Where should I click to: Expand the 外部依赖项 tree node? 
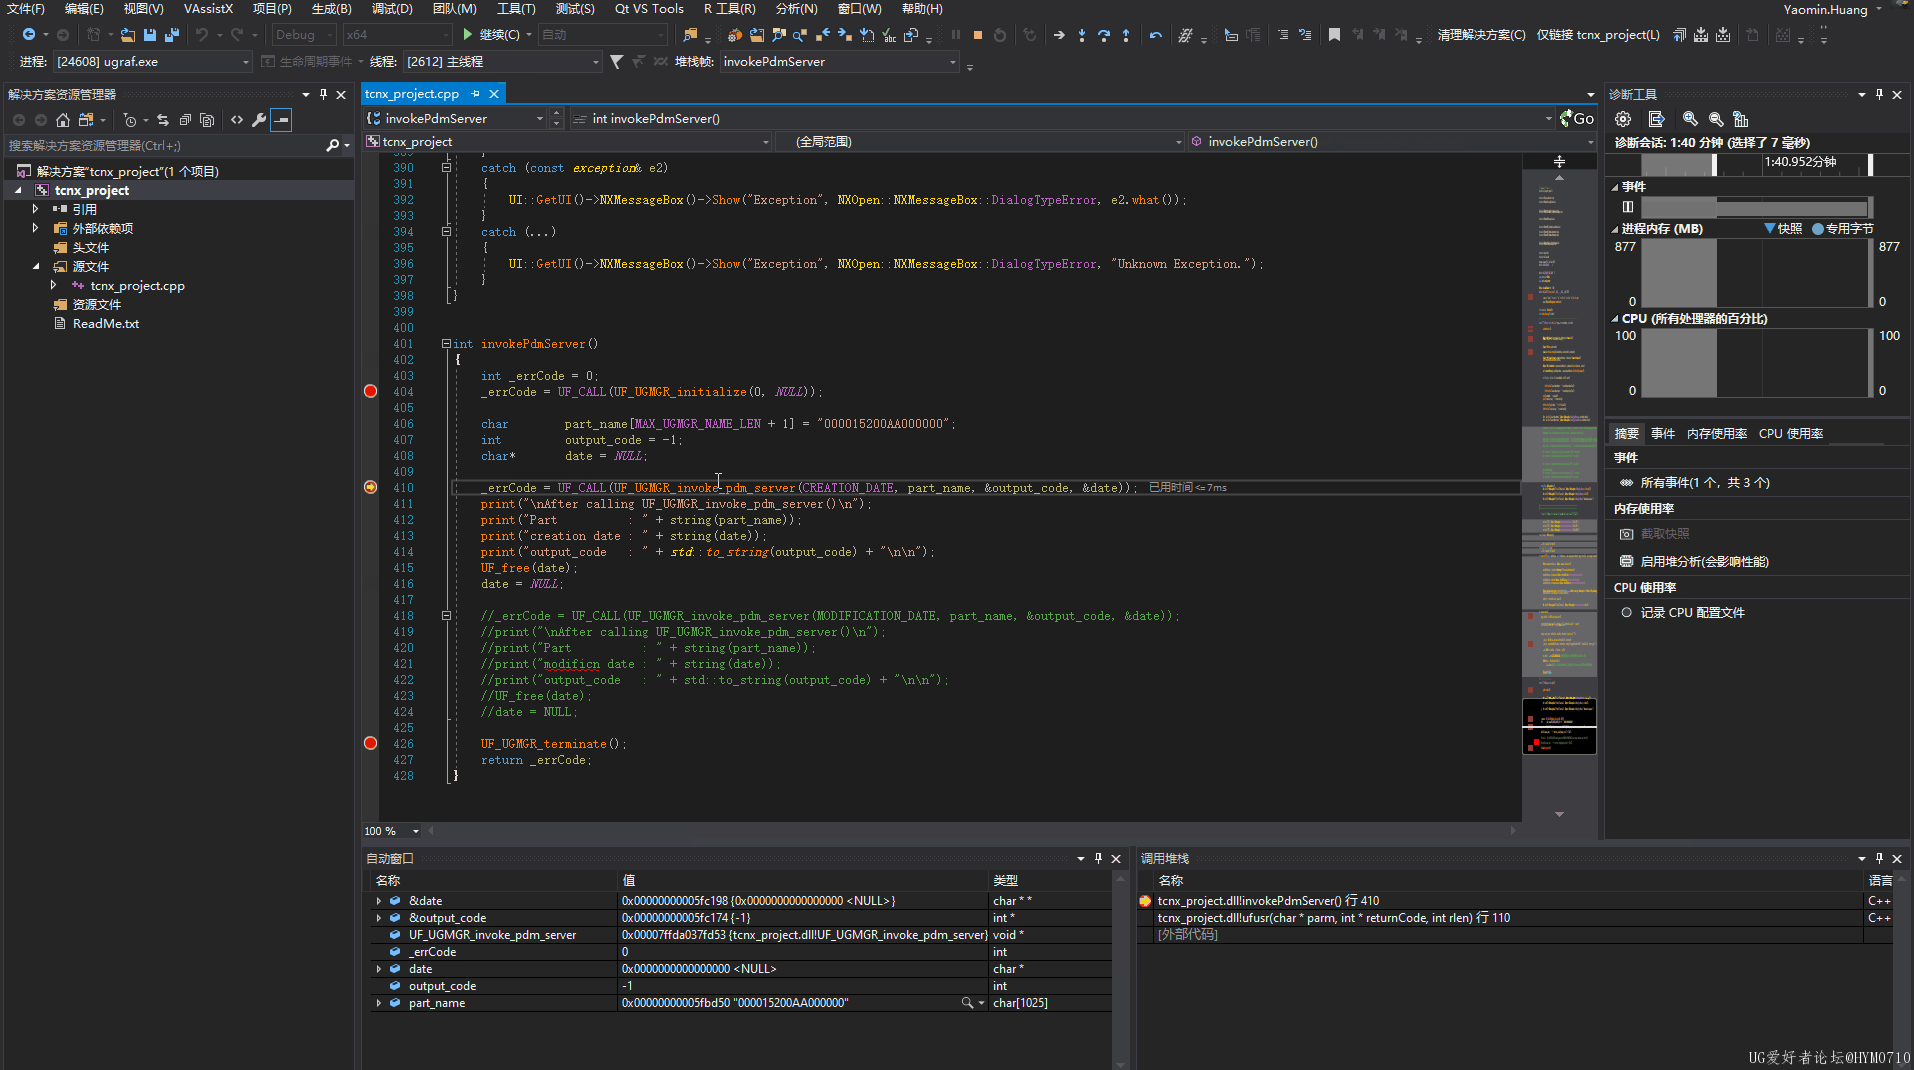coord(35,228)
